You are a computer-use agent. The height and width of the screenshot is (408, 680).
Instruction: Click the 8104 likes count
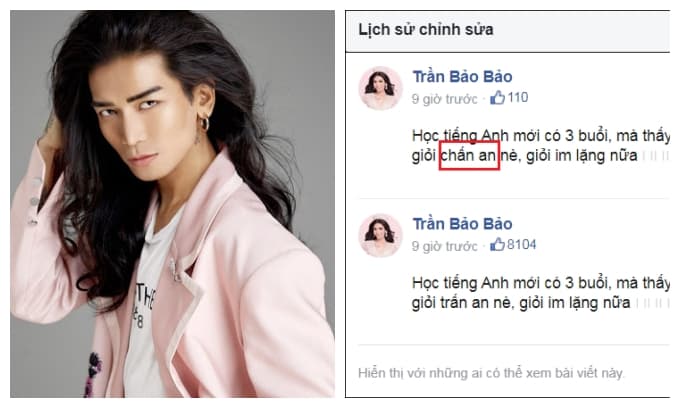[521, 245]
